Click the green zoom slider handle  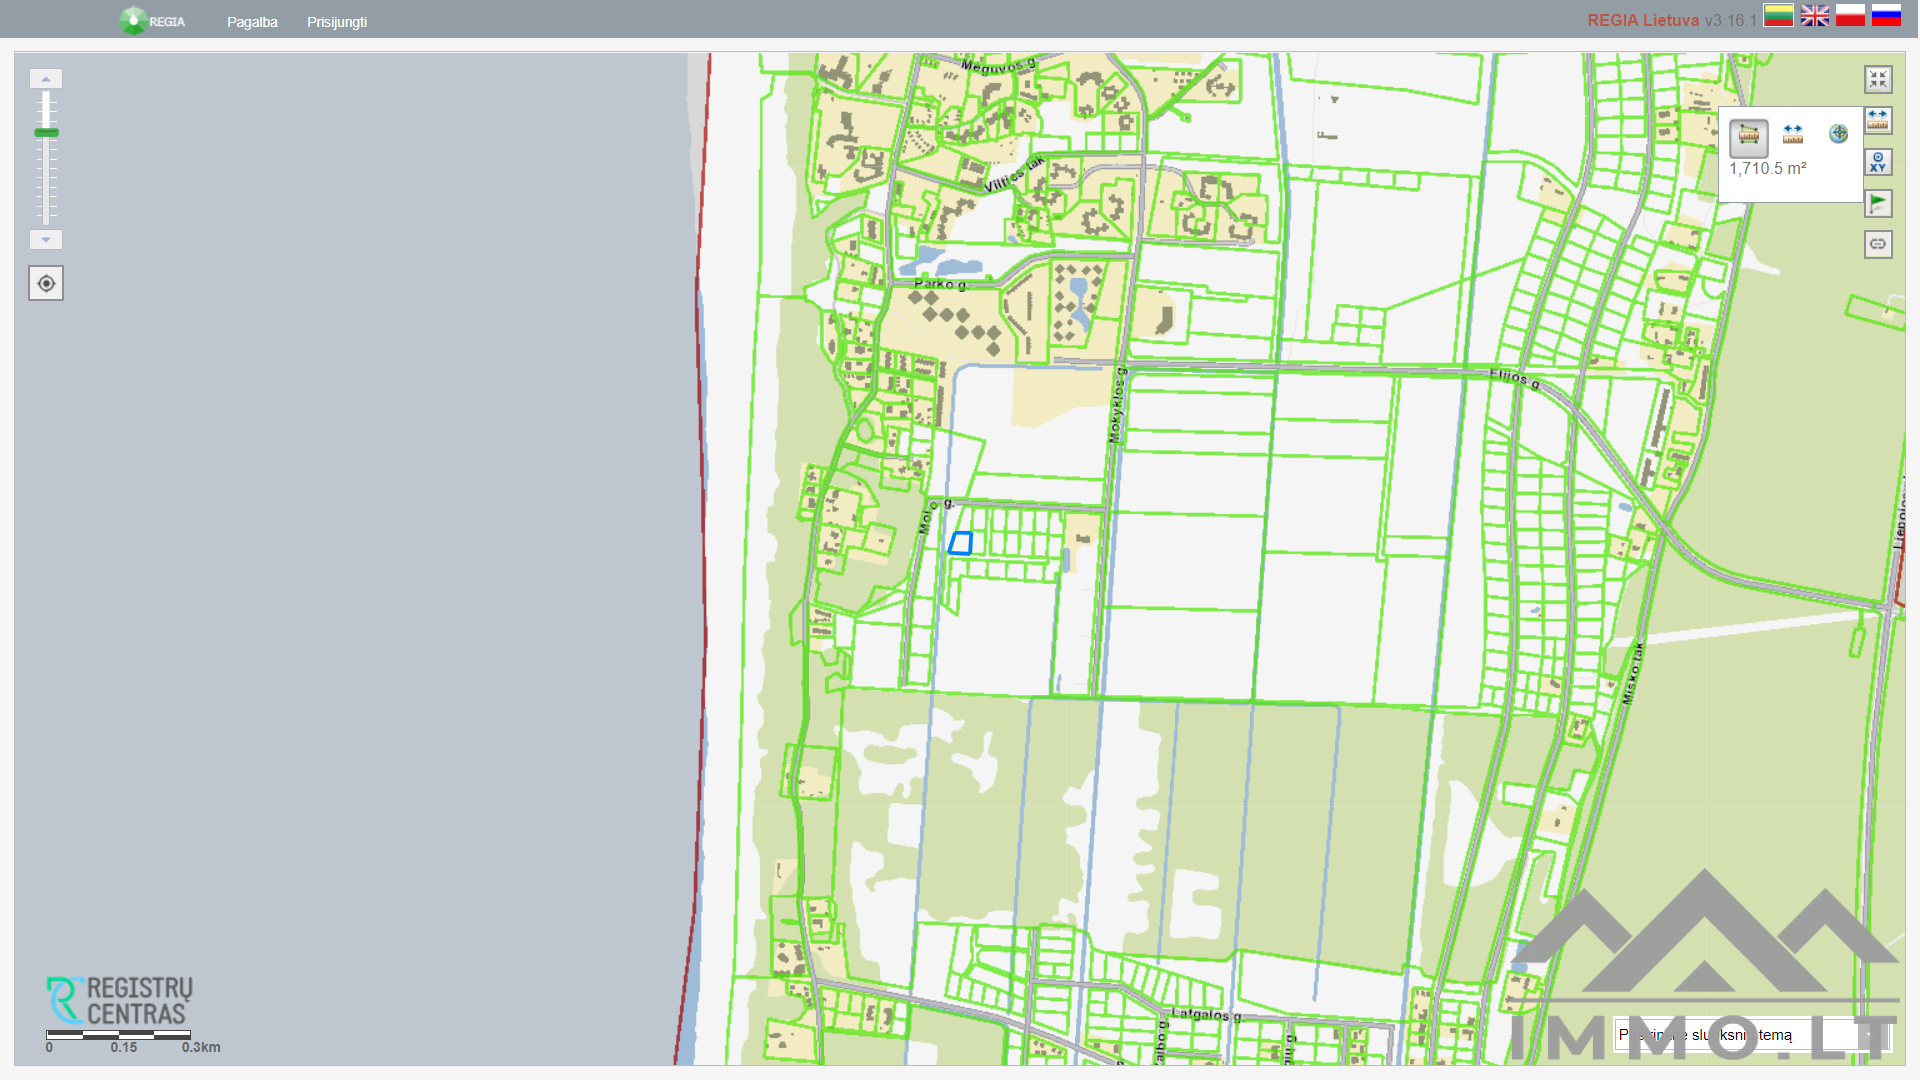point(46,132)
